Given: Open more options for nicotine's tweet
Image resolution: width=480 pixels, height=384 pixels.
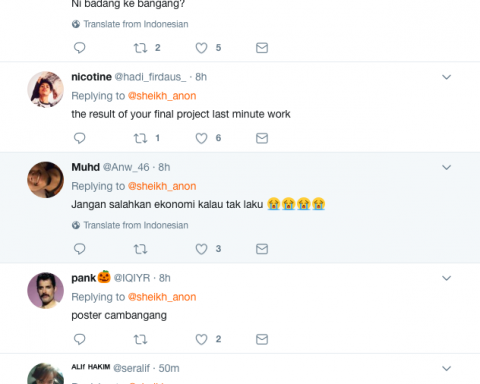Looking at the screenshot, I should [x=446, y=77].
